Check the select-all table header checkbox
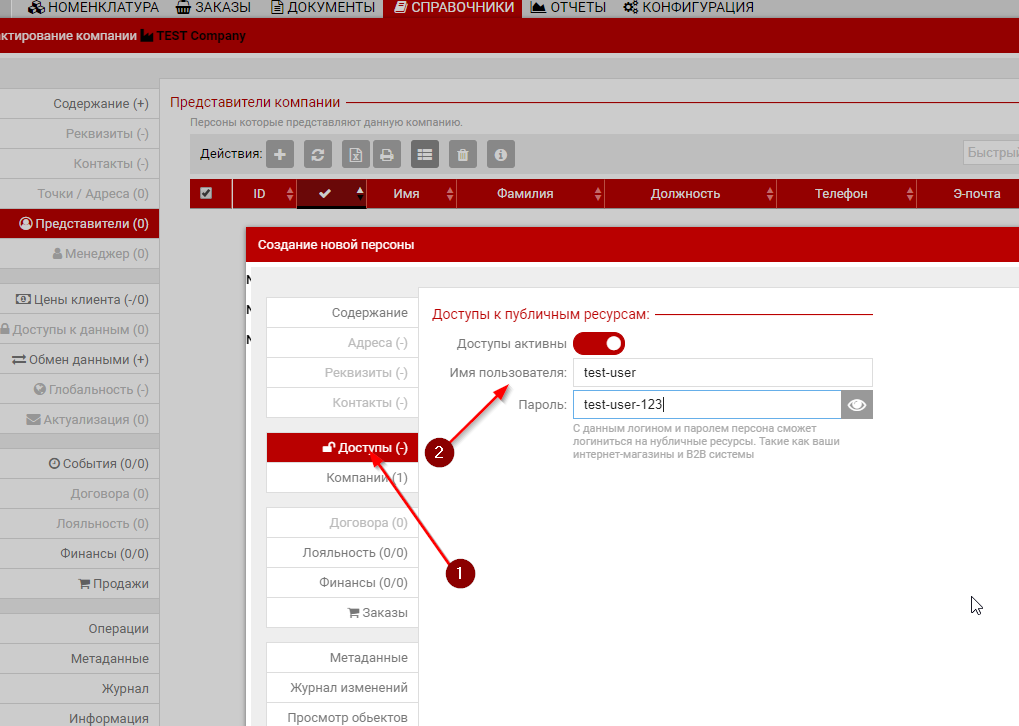1019x726 pixels. point(206,193)
